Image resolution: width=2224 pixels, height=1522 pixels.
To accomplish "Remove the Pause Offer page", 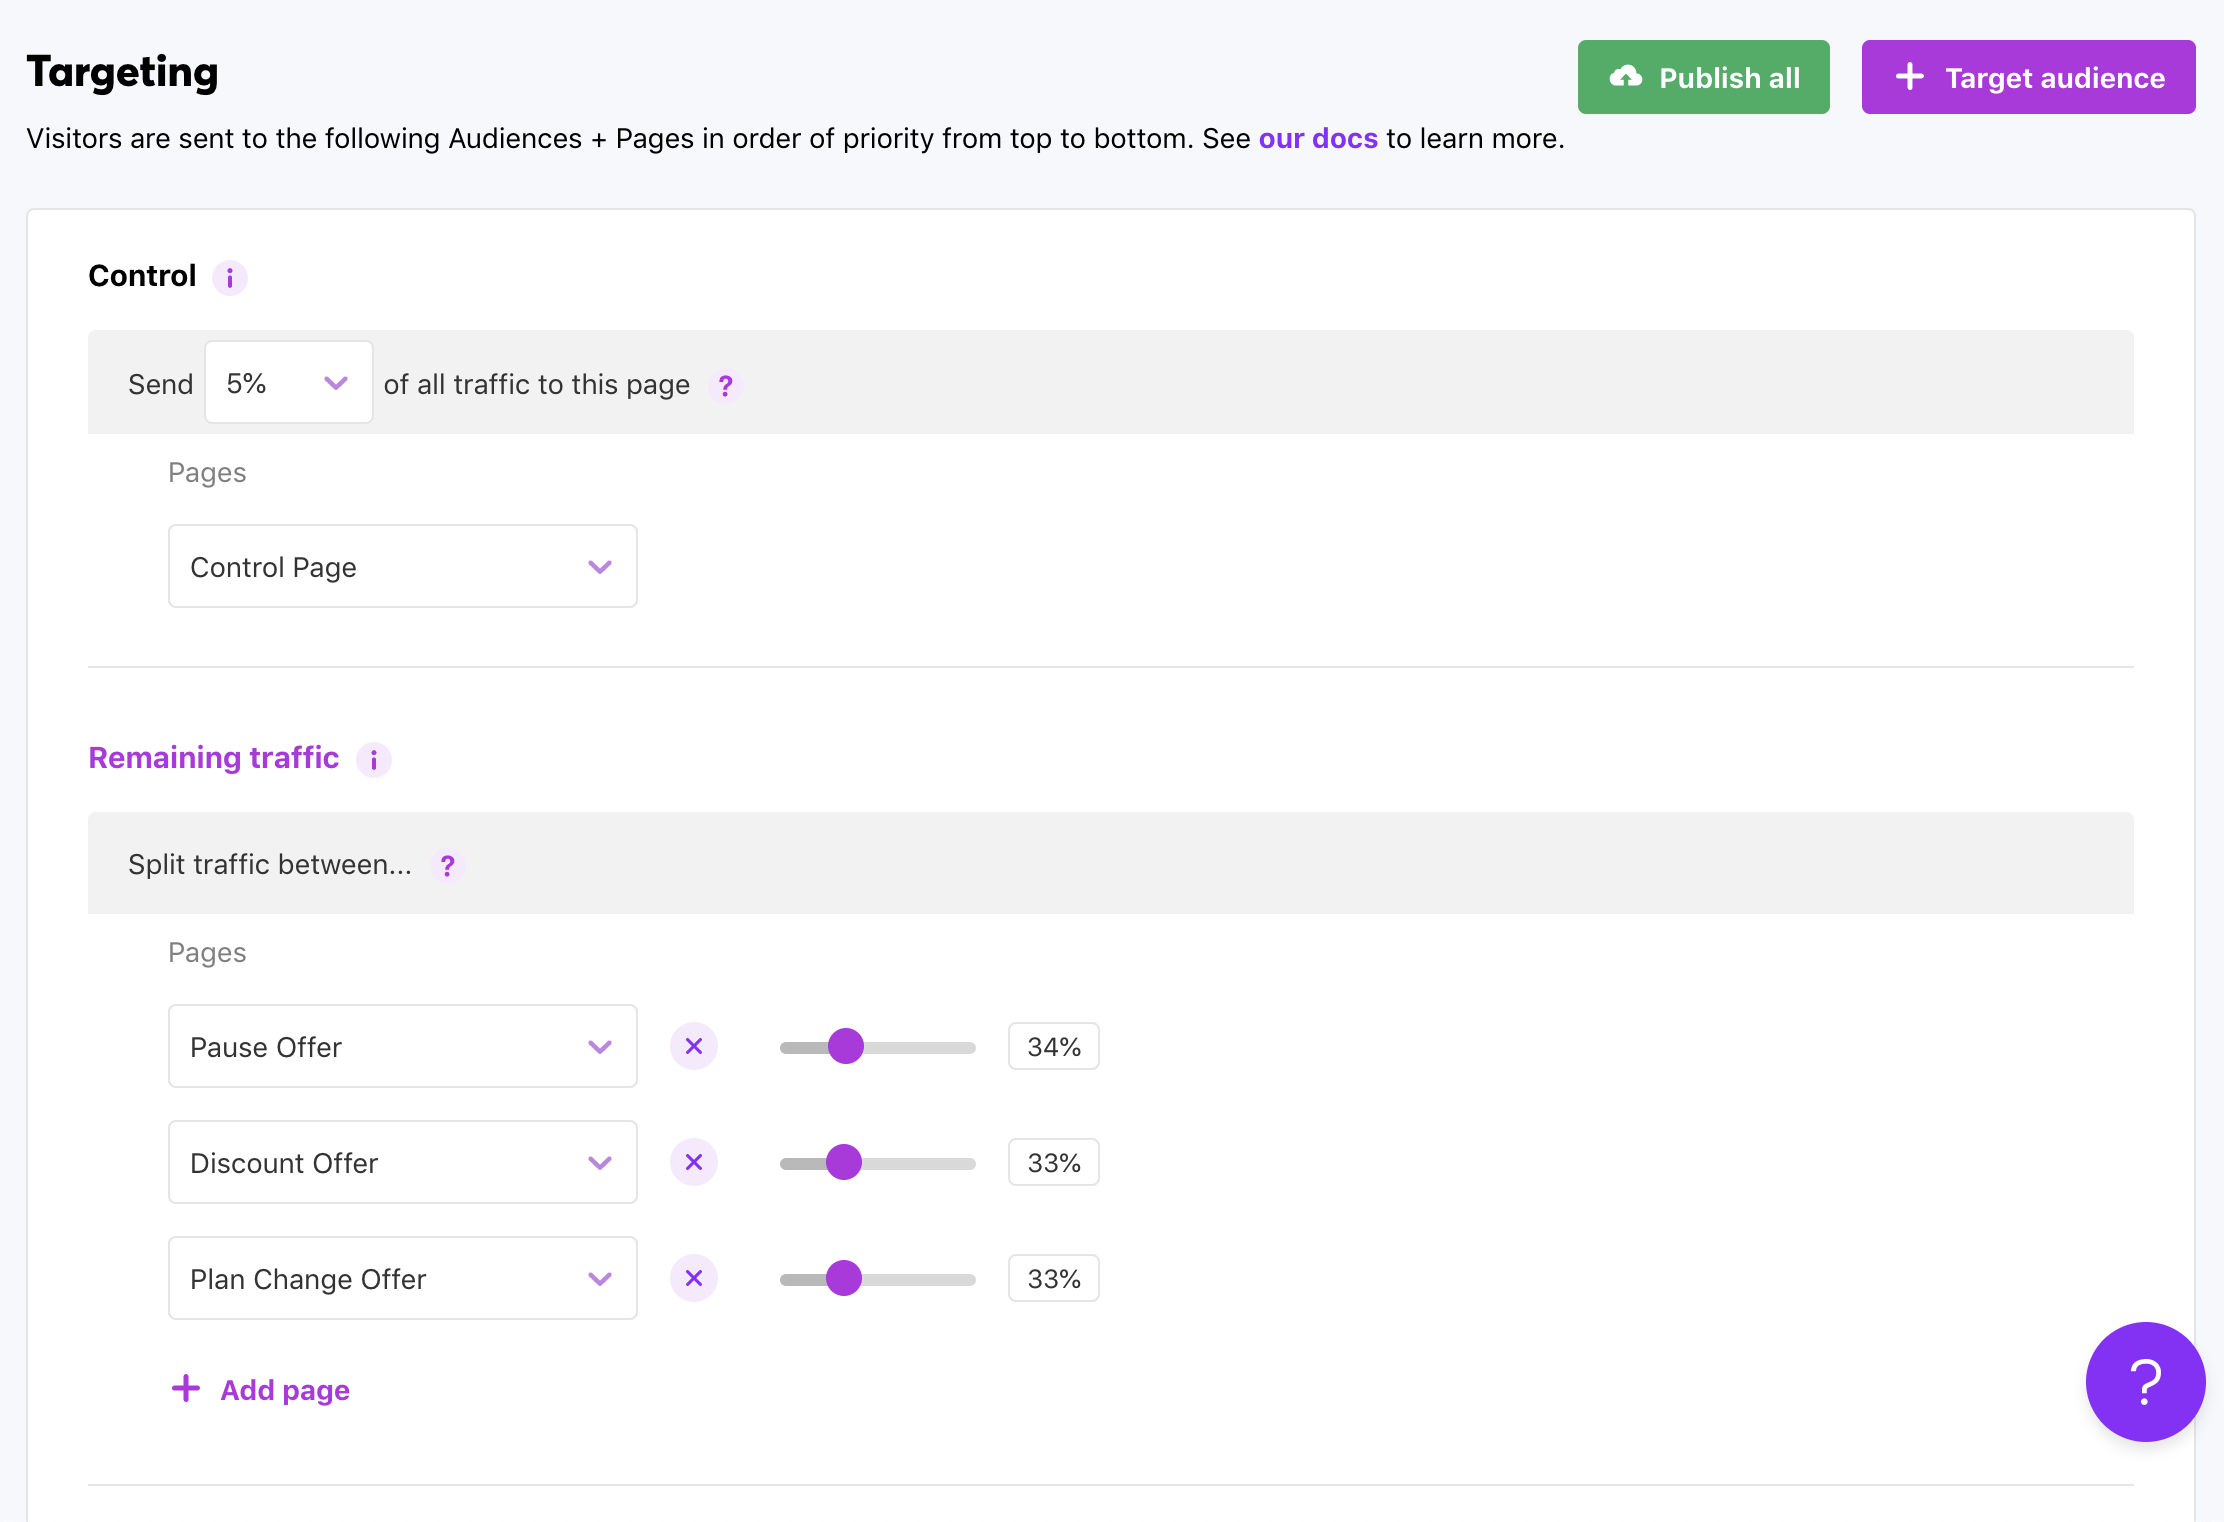I will [x=694, y=1047].
